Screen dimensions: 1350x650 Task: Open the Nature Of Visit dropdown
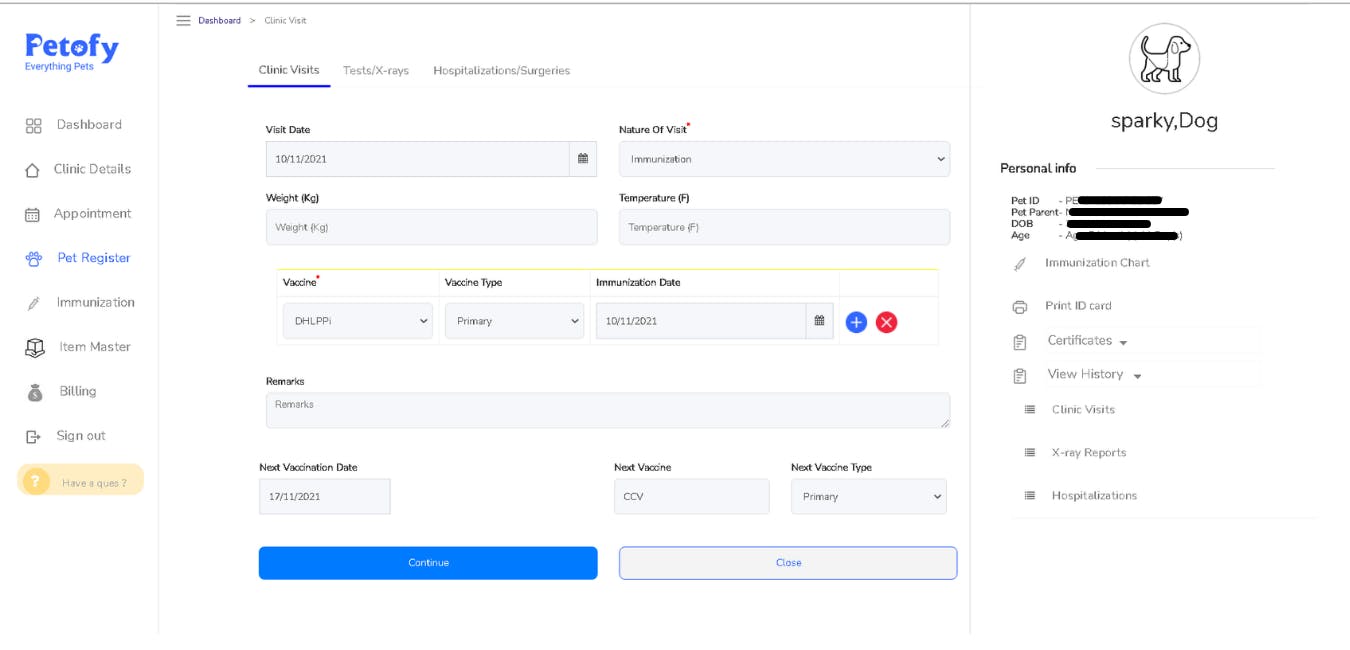[784, 158]
